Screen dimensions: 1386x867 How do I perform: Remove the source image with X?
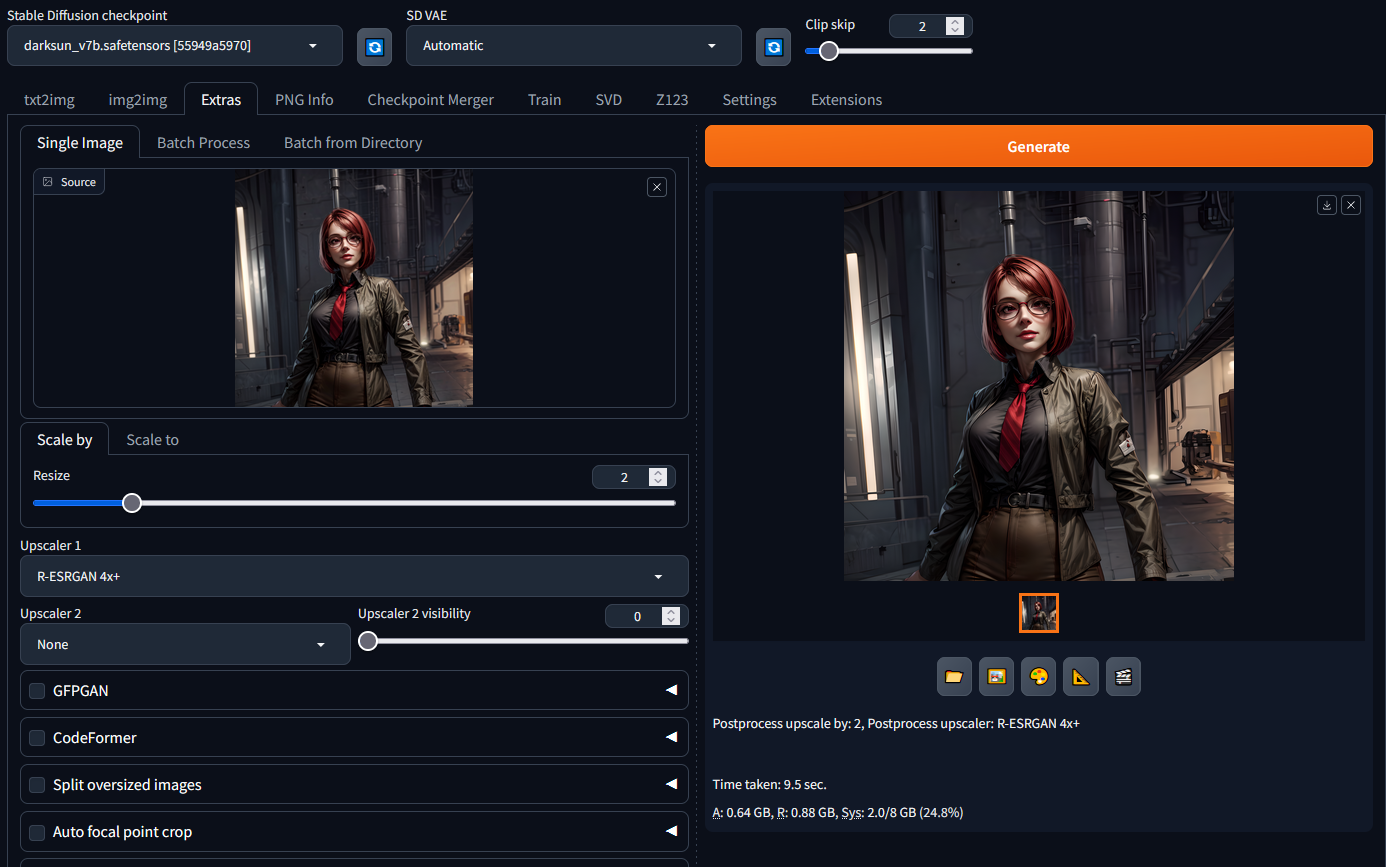click(x=657, y=187)
